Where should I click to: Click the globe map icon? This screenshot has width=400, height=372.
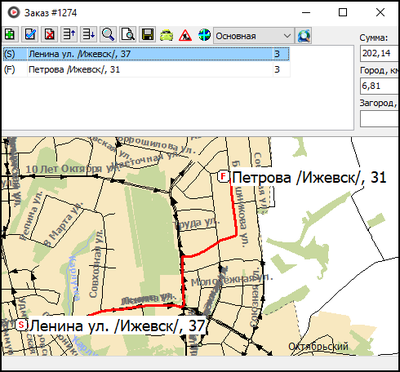point(204,35)
